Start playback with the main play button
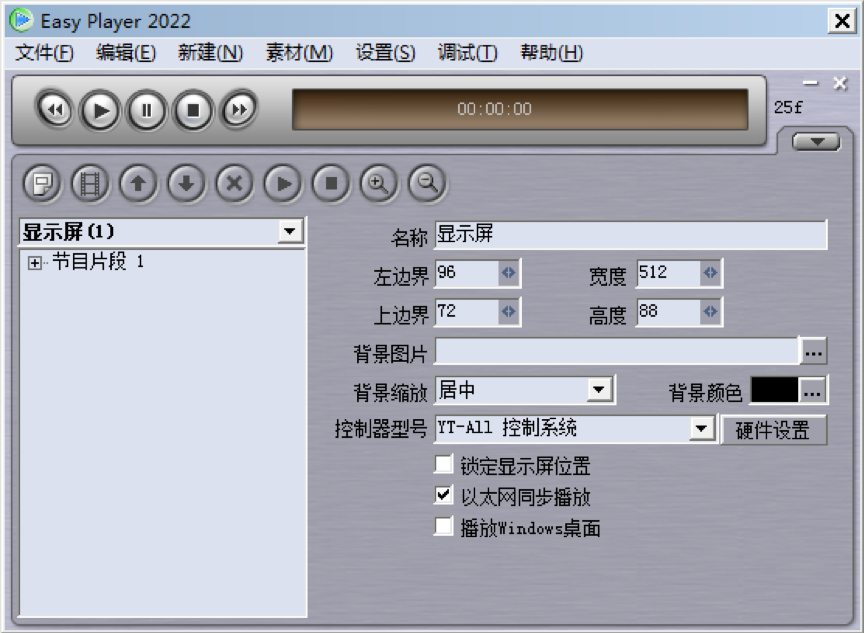This screenshot has height=633, width=864. pos(100,110)
